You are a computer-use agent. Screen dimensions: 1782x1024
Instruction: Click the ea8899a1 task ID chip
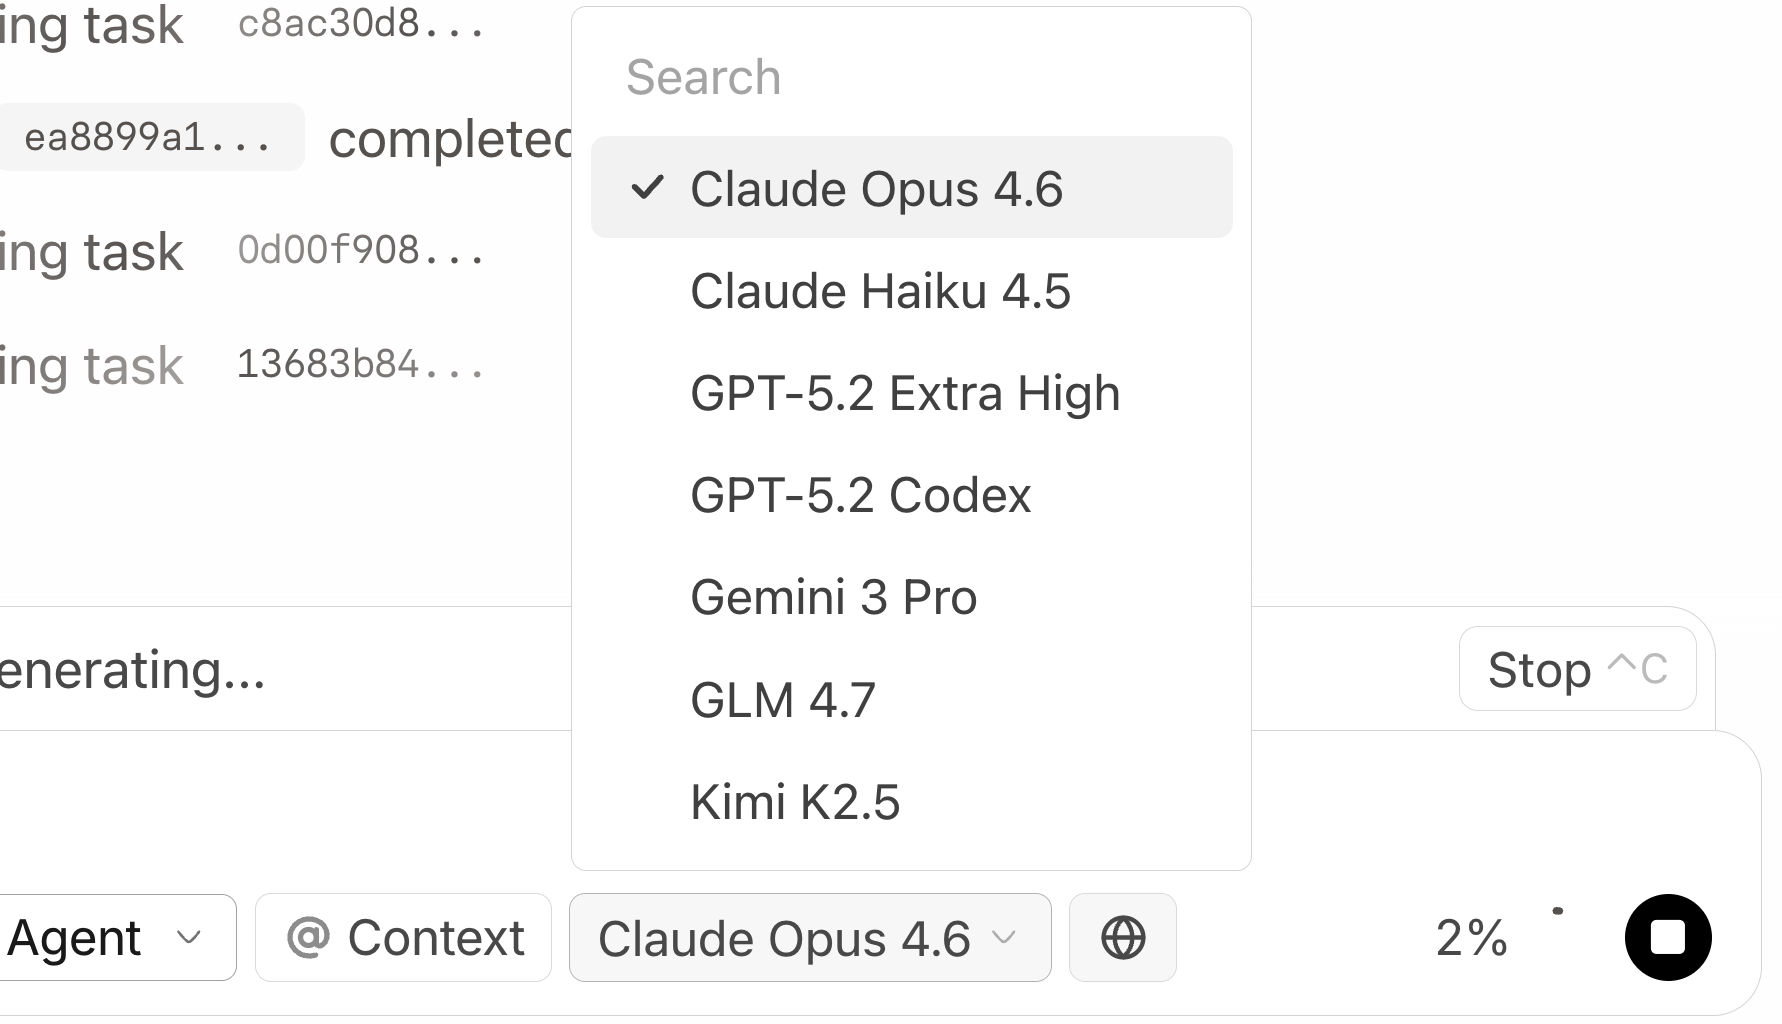[x=148, y=137]
